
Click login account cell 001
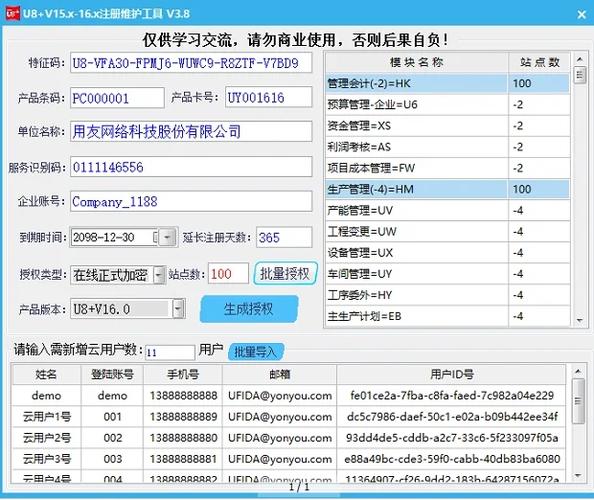(x=113, y=417)
